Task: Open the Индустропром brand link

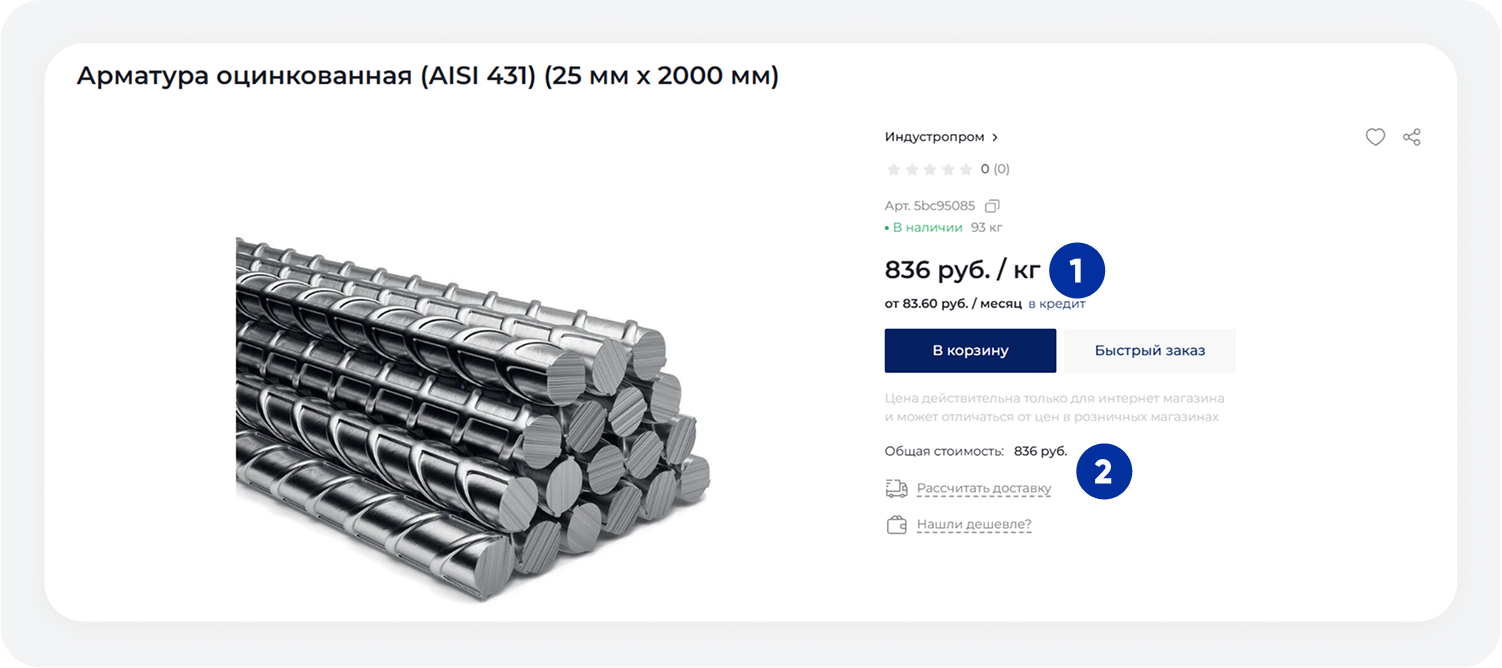Action: click(935, 137)
